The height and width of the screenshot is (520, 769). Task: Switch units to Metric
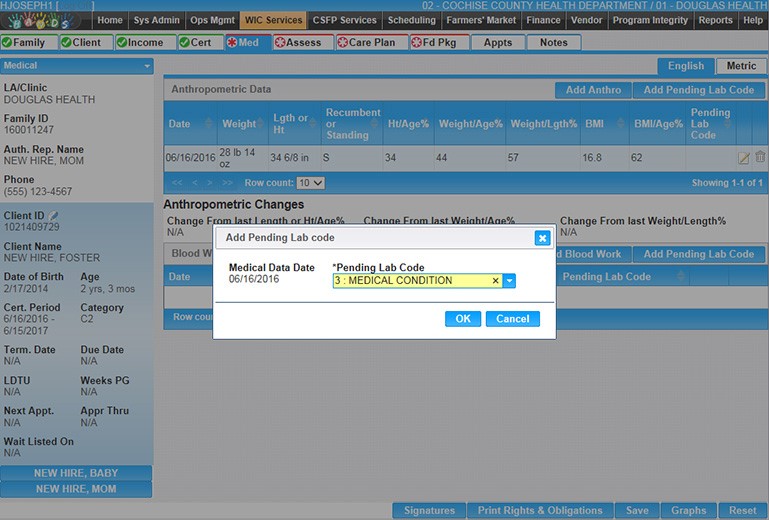coord(741,66)
